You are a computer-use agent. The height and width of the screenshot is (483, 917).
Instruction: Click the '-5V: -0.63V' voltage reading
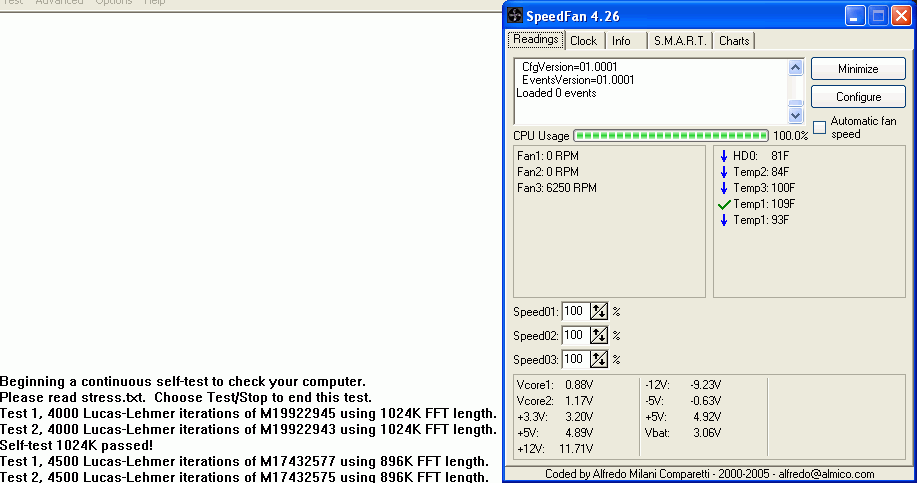pos(683,401)
